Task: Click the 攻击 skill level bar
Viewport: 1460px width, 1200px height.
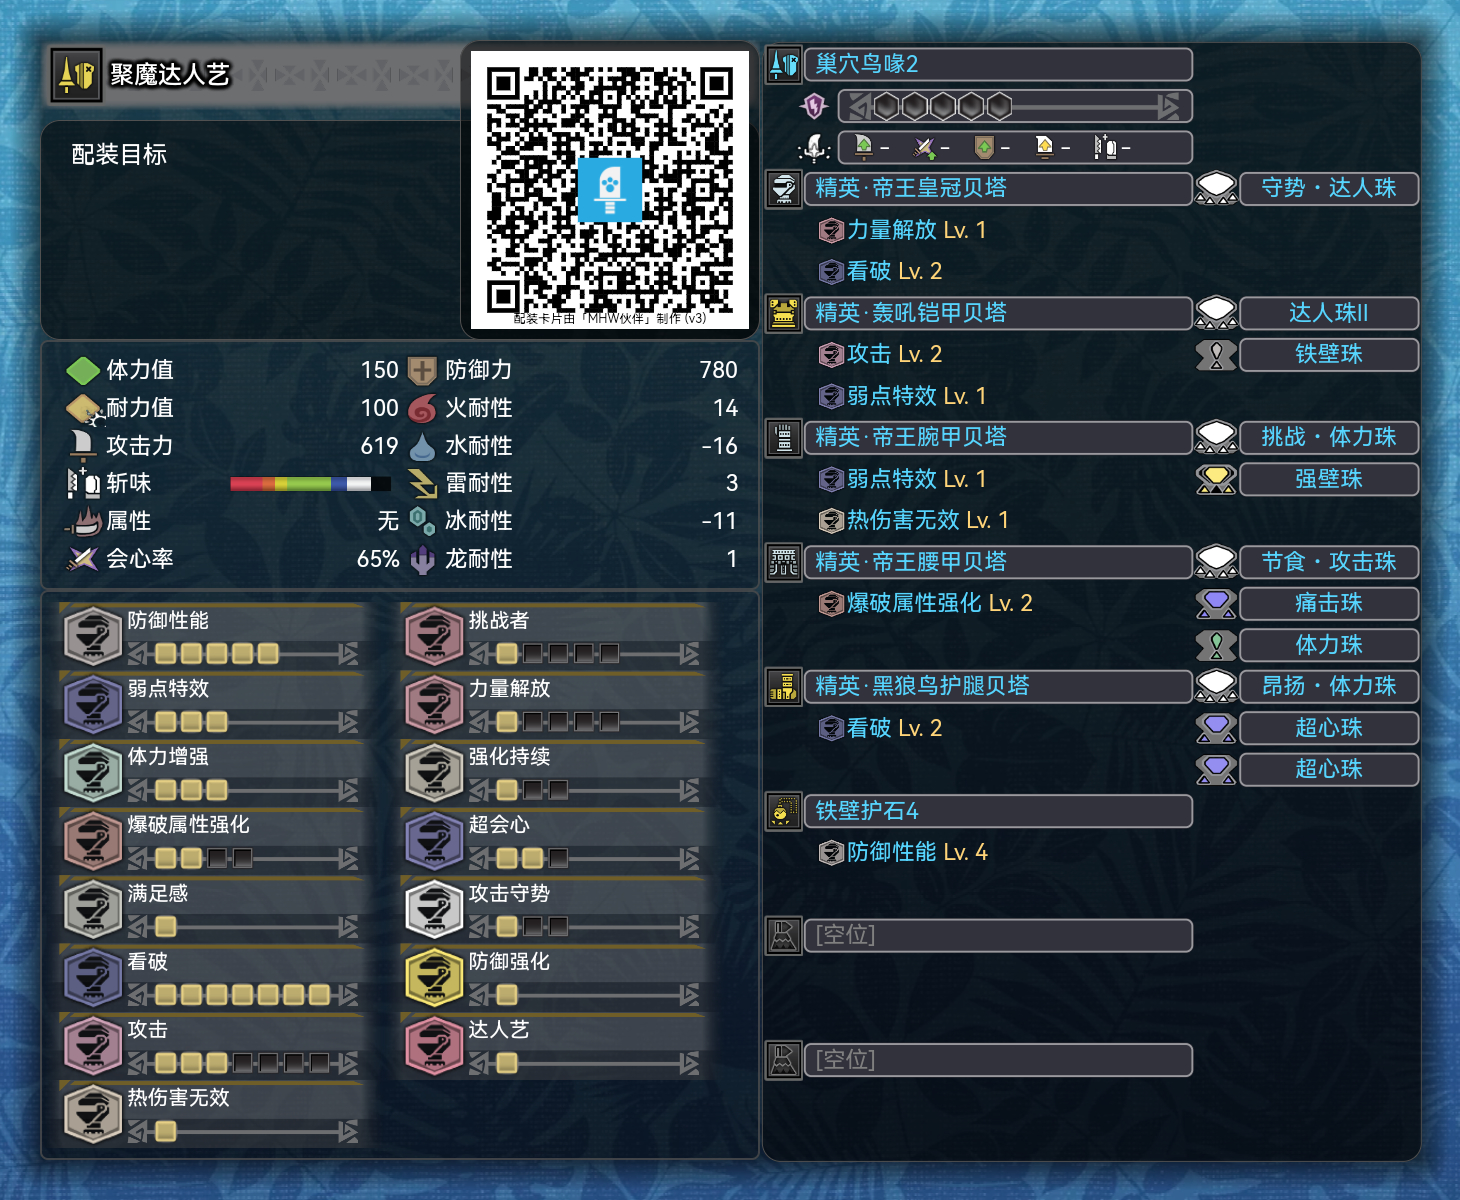Action: click(x=243, y=1062)
